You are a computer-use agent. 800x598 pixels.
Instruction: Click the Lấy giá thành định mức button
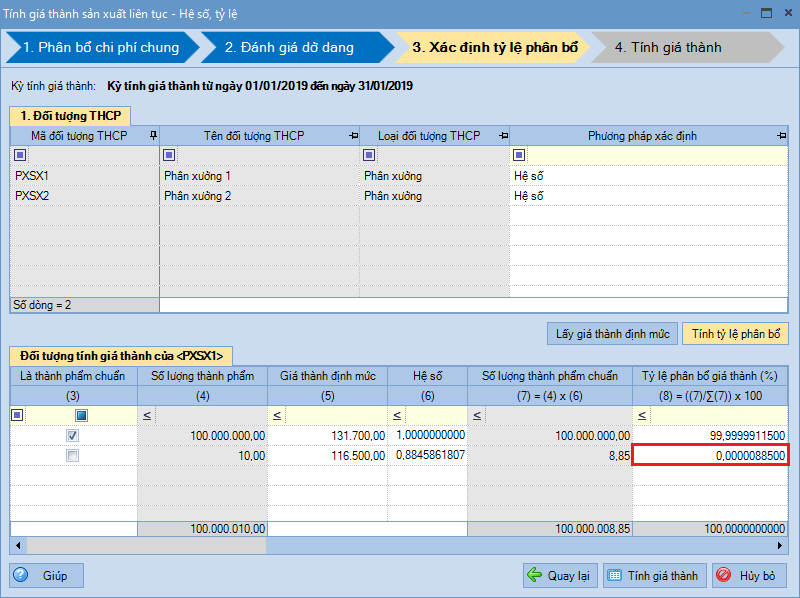(612, 333)
